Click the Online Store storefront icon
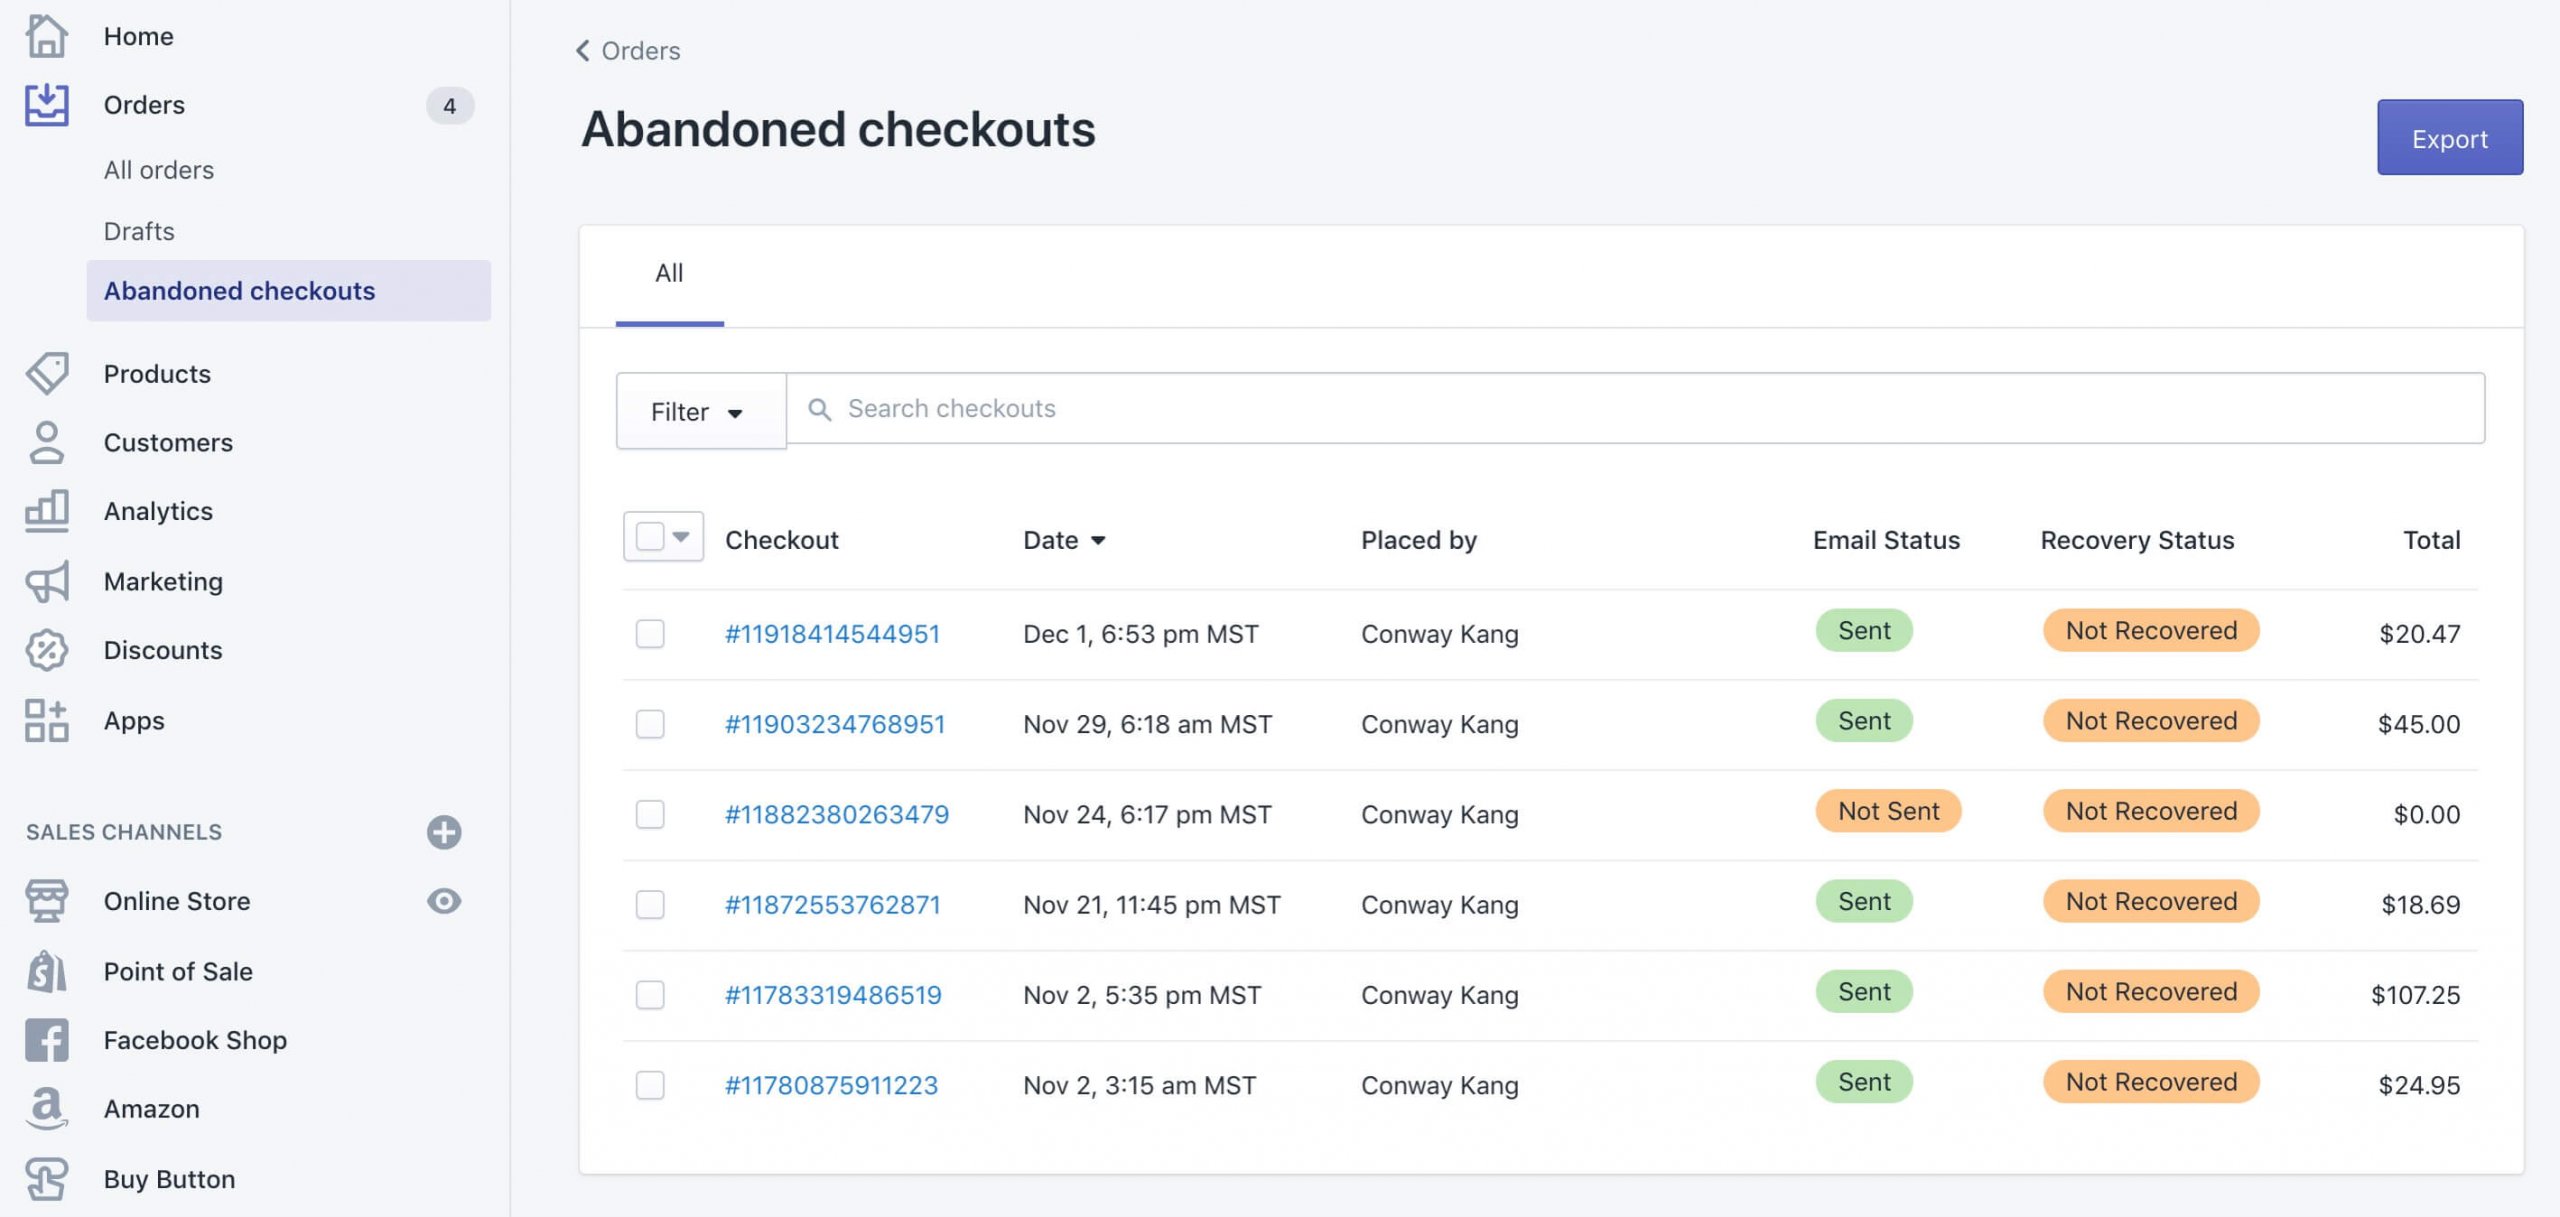This screenshot has width=2560, height=1217. click(x=46, y=901)
